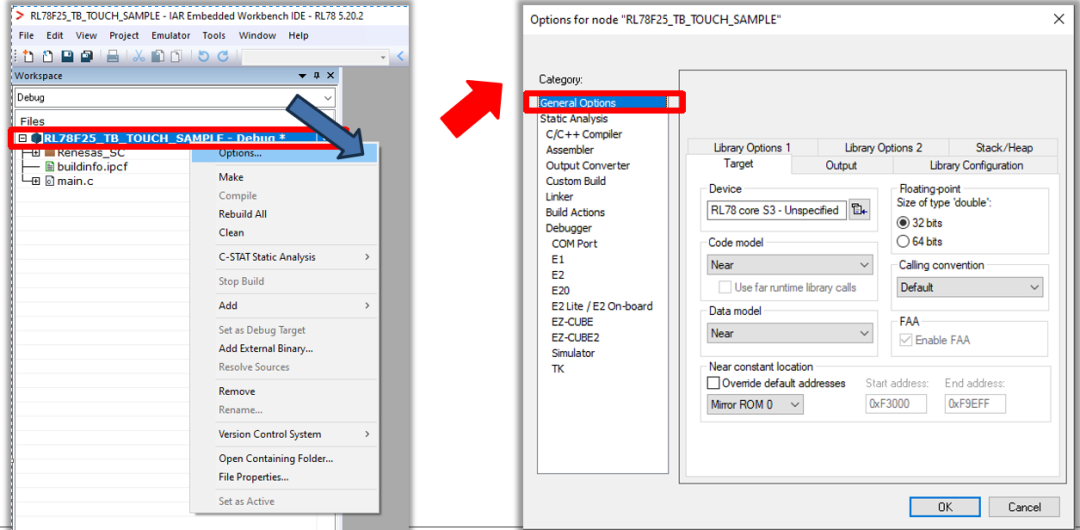The height and width of the screenshot is (530, 1080).
Task: Click the device selection button next to the Device field
Action: coord(858,210)
